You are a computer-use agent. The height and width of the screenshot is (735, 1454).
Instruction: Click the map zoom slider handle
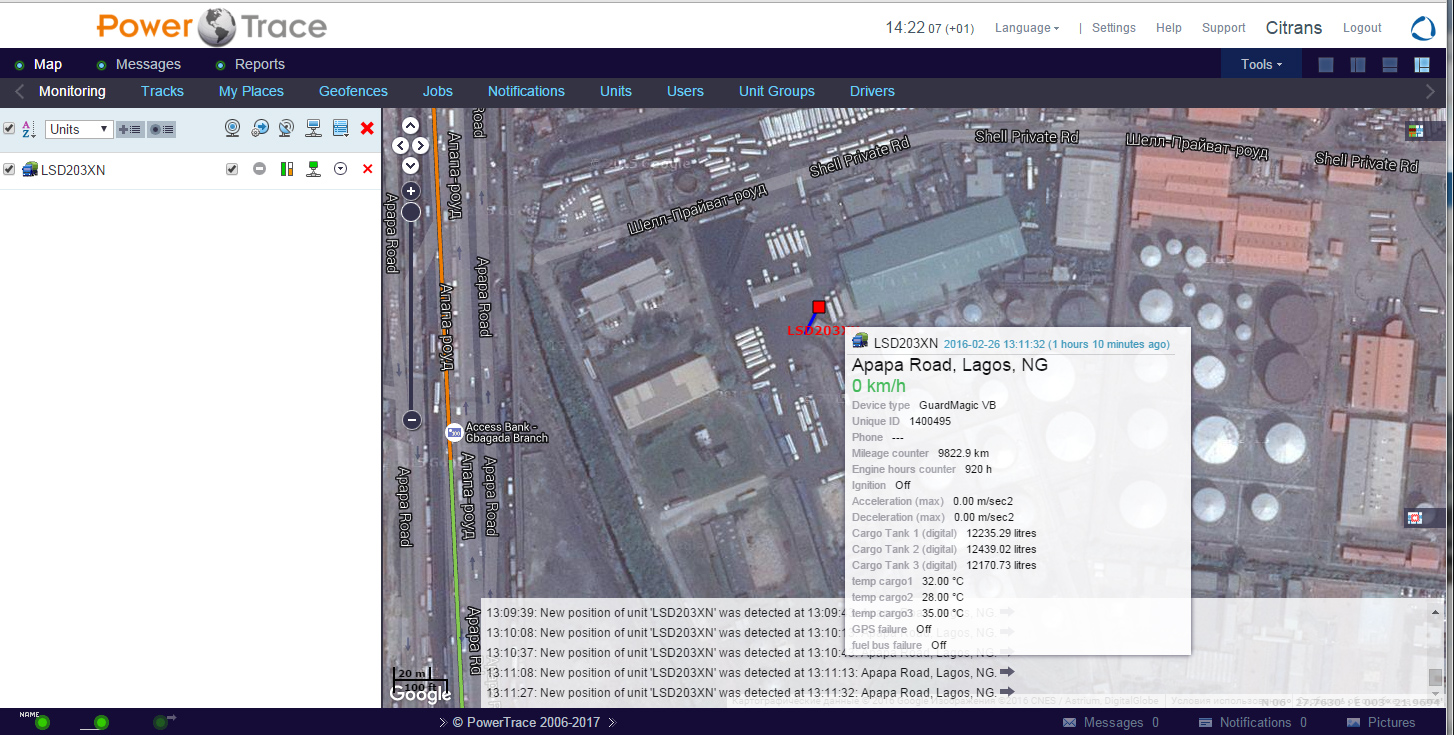click(x=411, y=212)
